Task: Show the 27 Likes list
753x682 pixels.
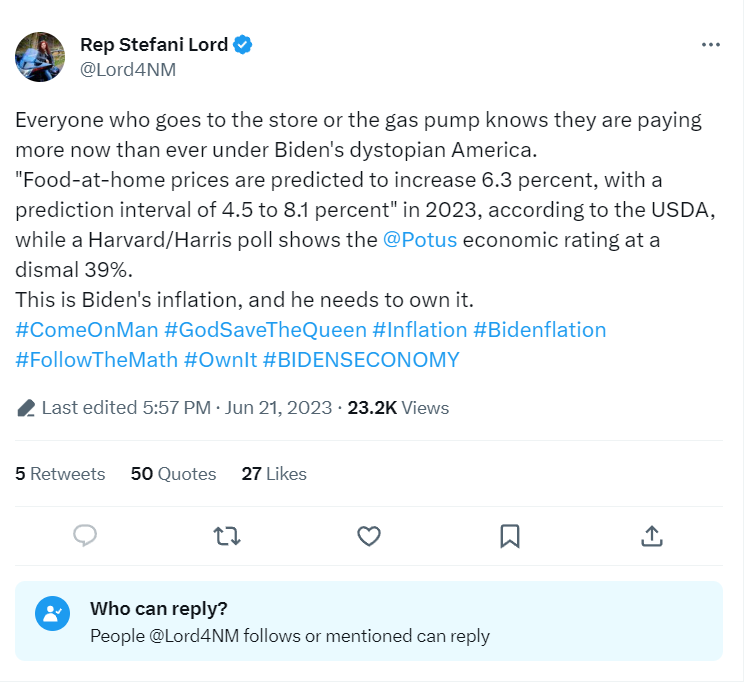Action: (x=274, y=474)
